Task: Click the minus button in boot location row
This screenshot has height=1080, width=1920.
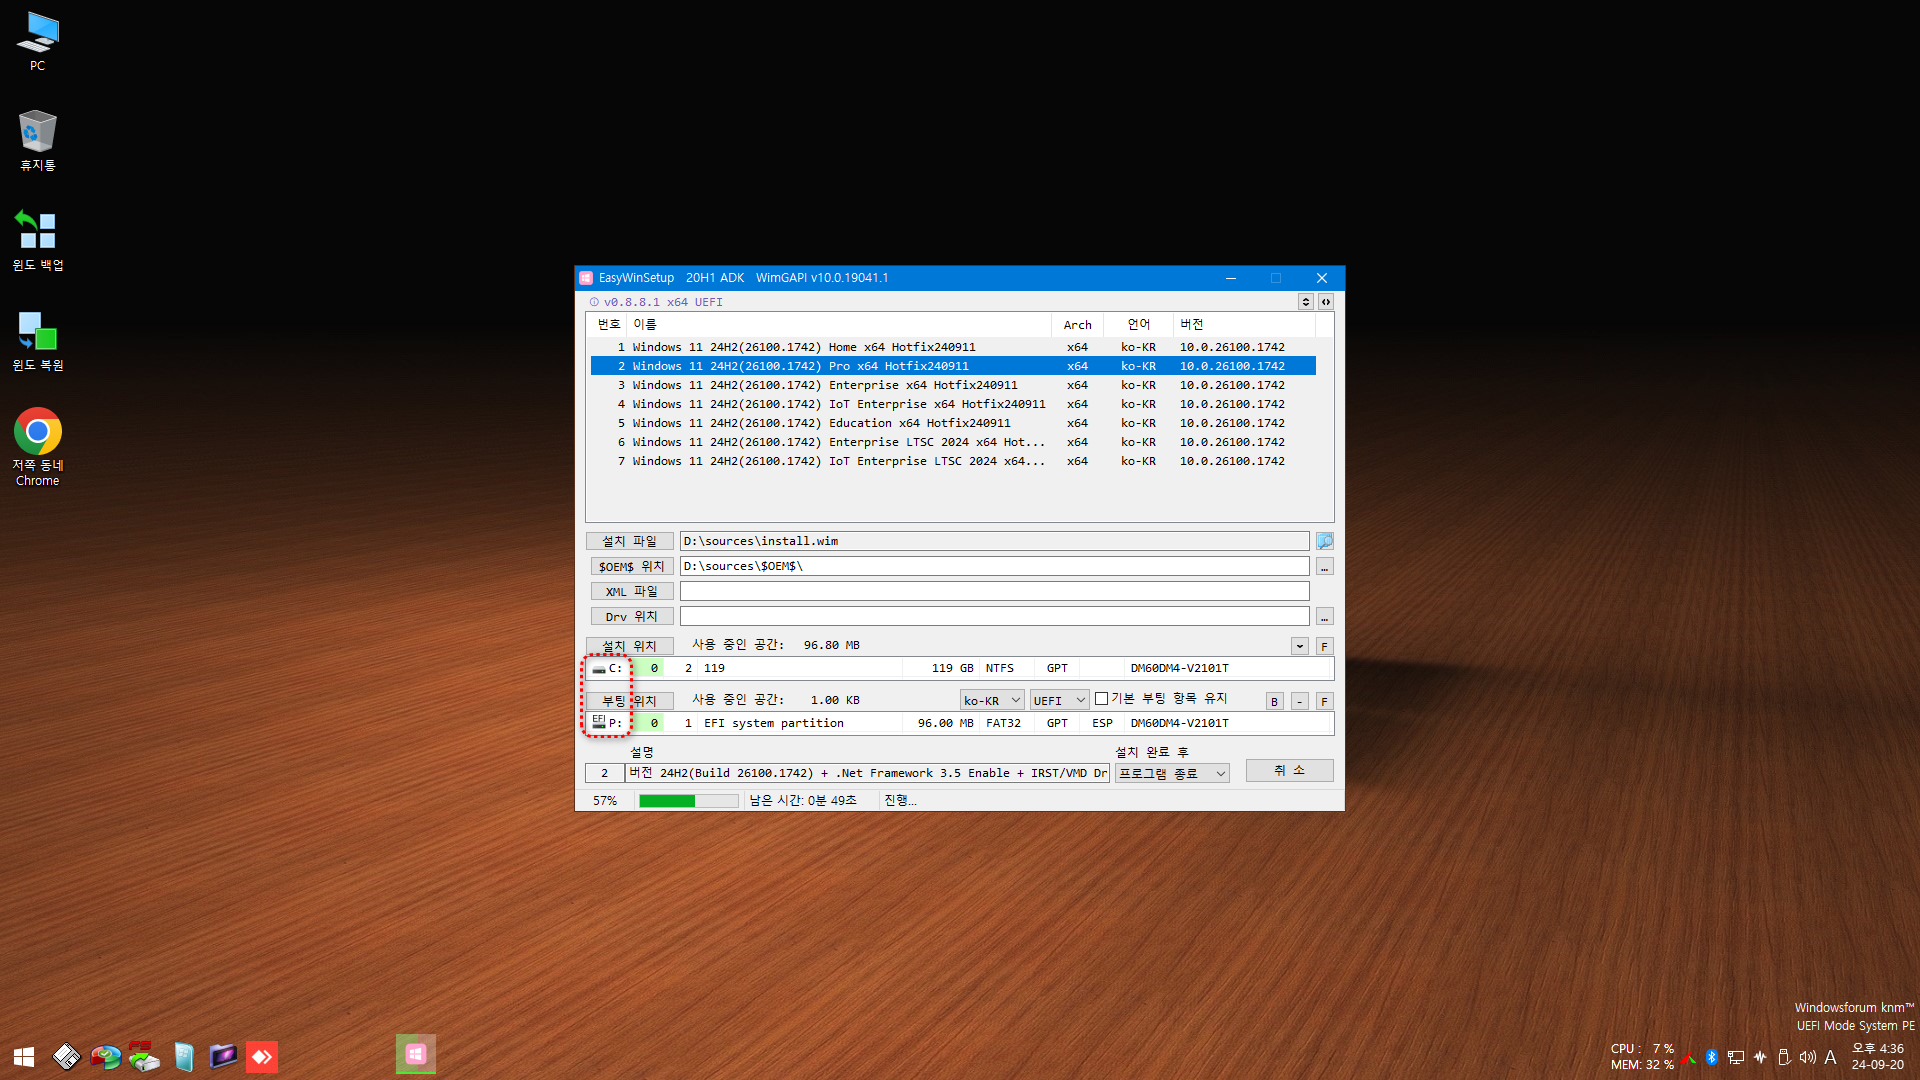Action: (1299, 701)
